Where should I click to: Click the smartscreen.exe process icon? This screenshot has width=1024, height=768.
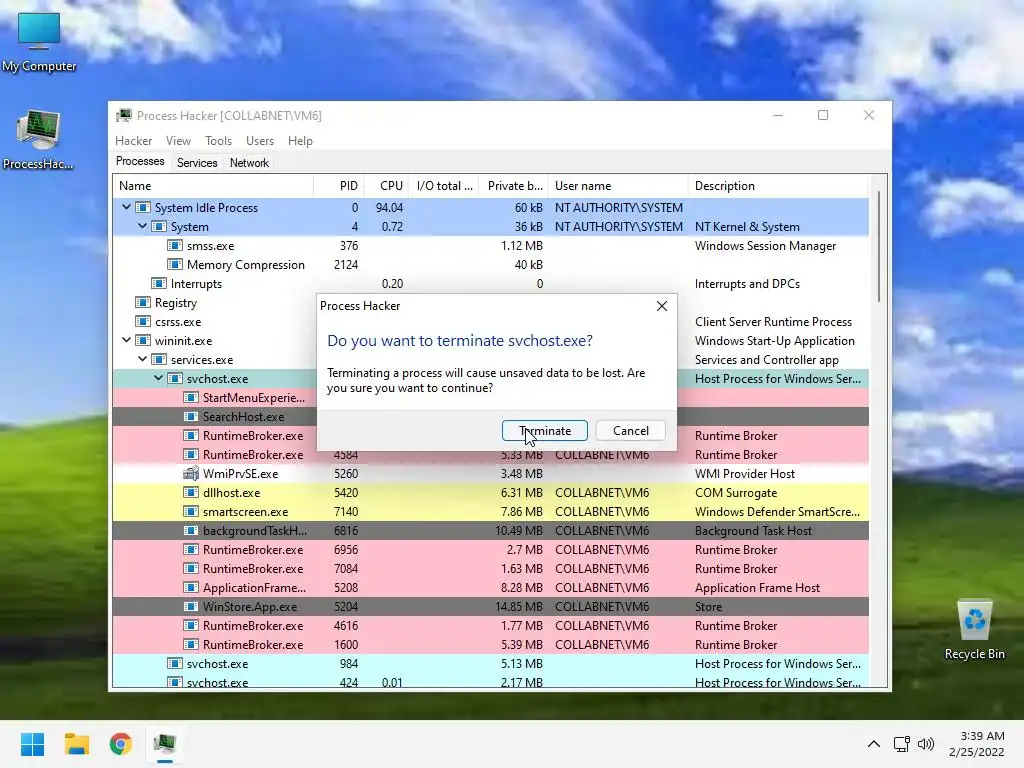[x=191, y=511]
